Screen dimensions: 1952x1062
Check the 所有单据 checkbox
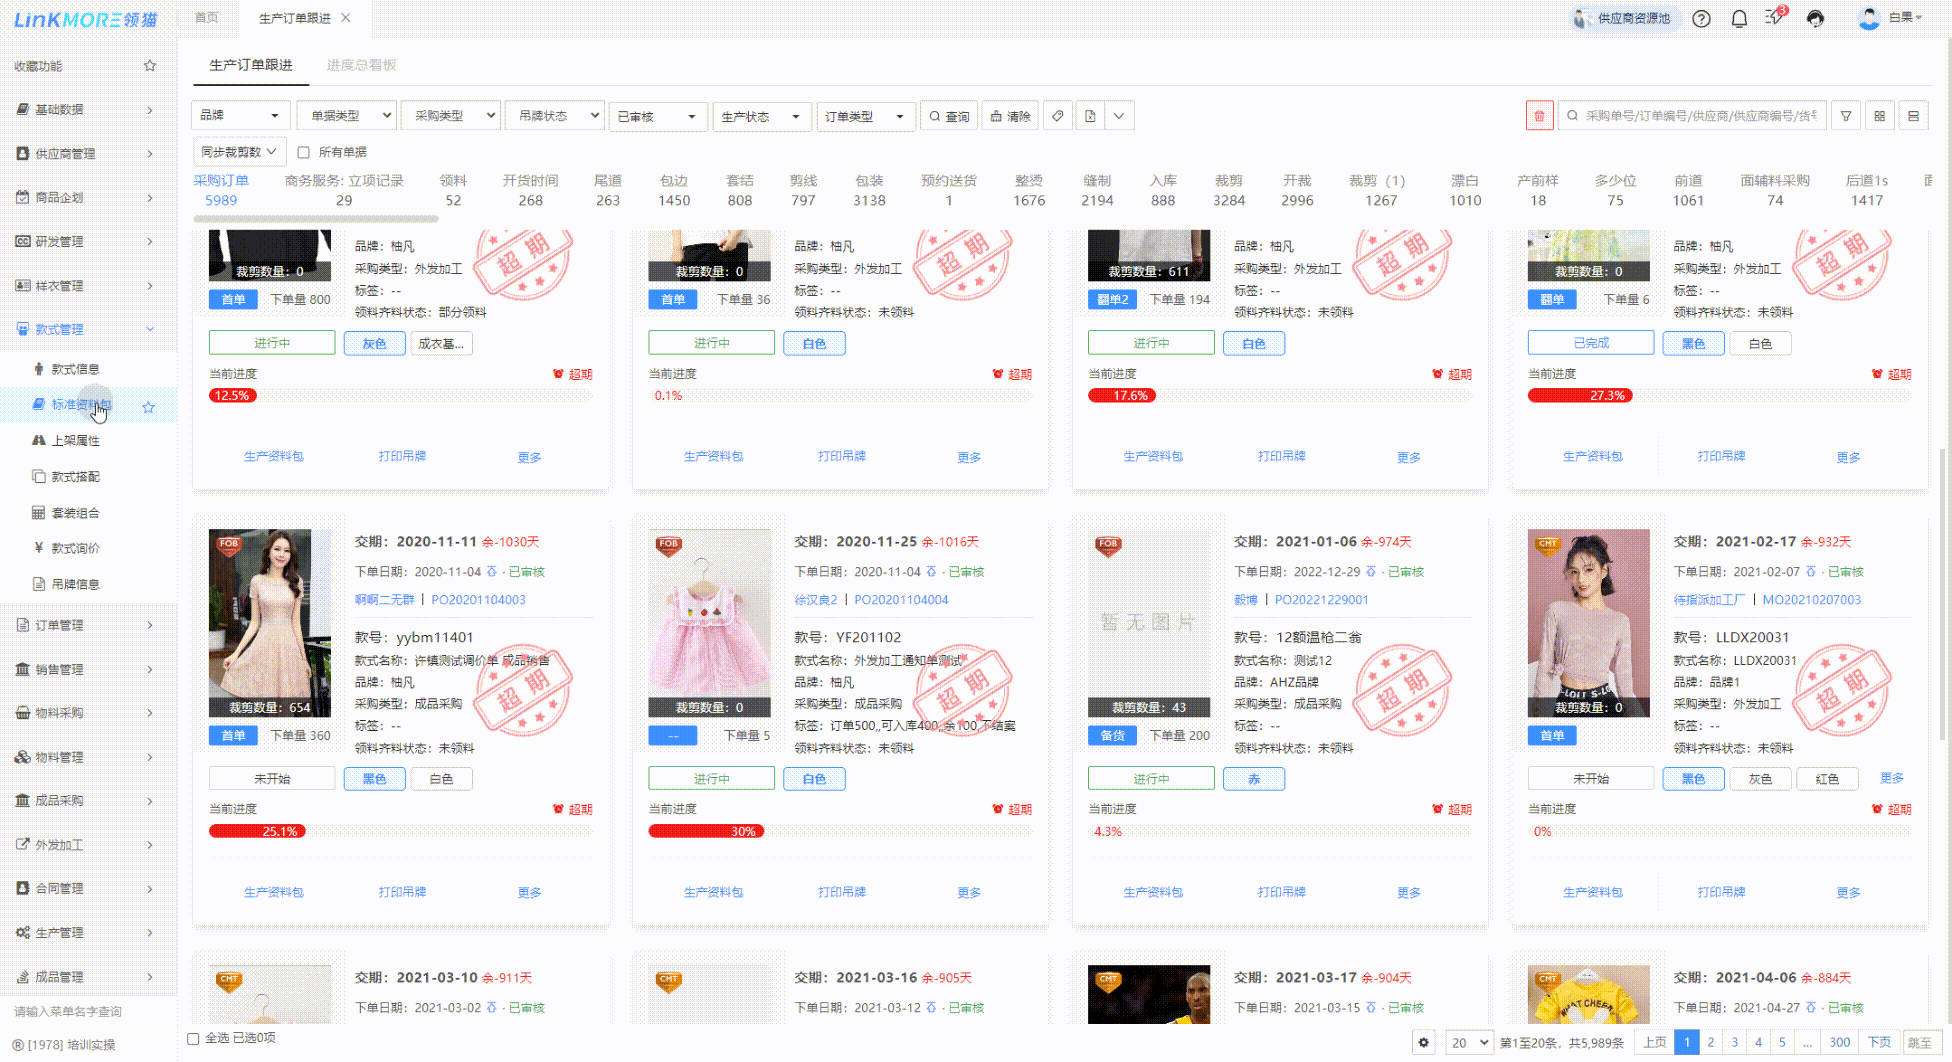[304, 153]
